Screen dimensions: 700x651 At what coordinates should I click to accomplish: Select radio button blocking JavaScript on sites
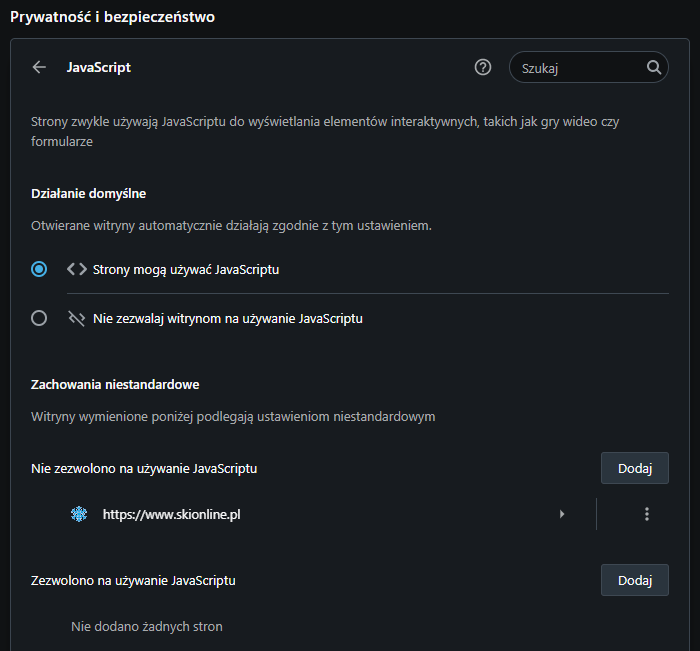[39, 319]
